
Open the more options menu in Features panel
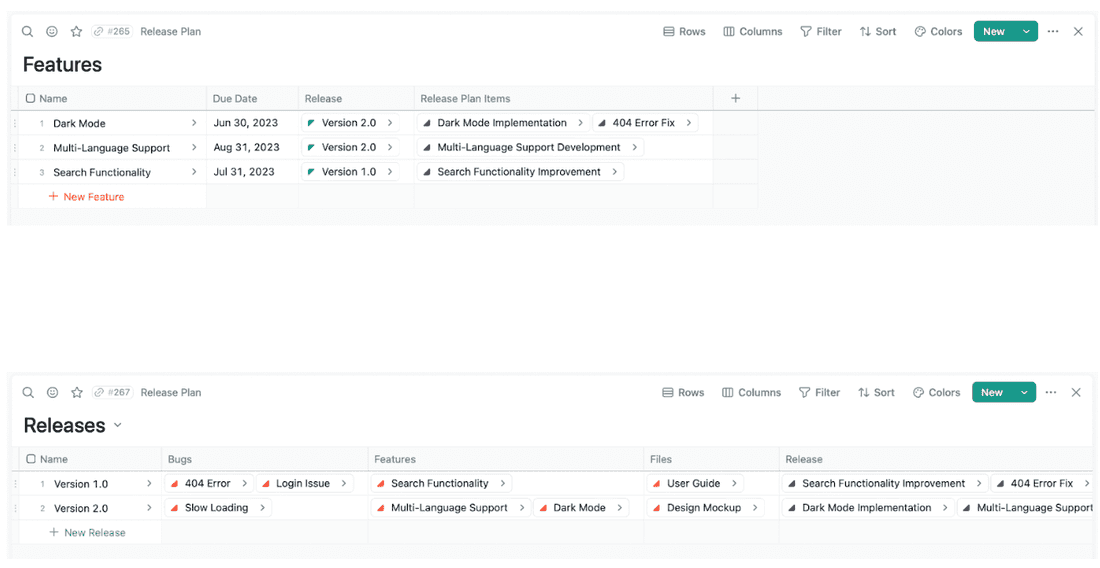[x=1053, y=32]
